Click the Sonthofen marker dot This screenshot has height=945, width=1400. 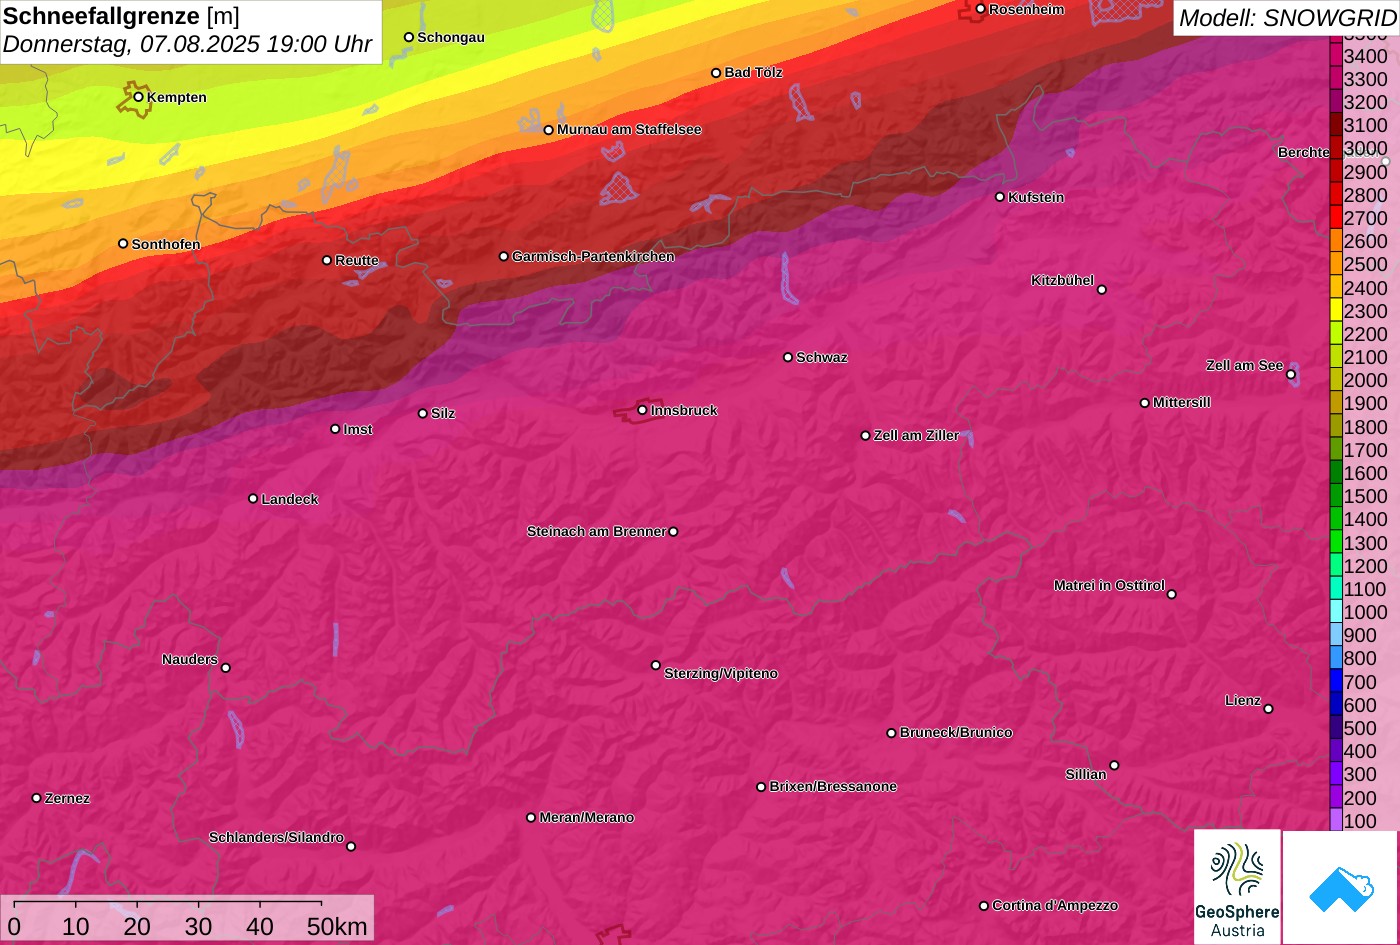[x=123, y=244]
